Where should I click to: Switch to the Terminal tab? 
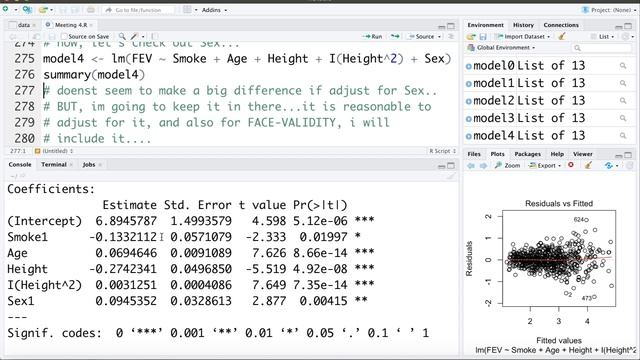pos(54,164)
